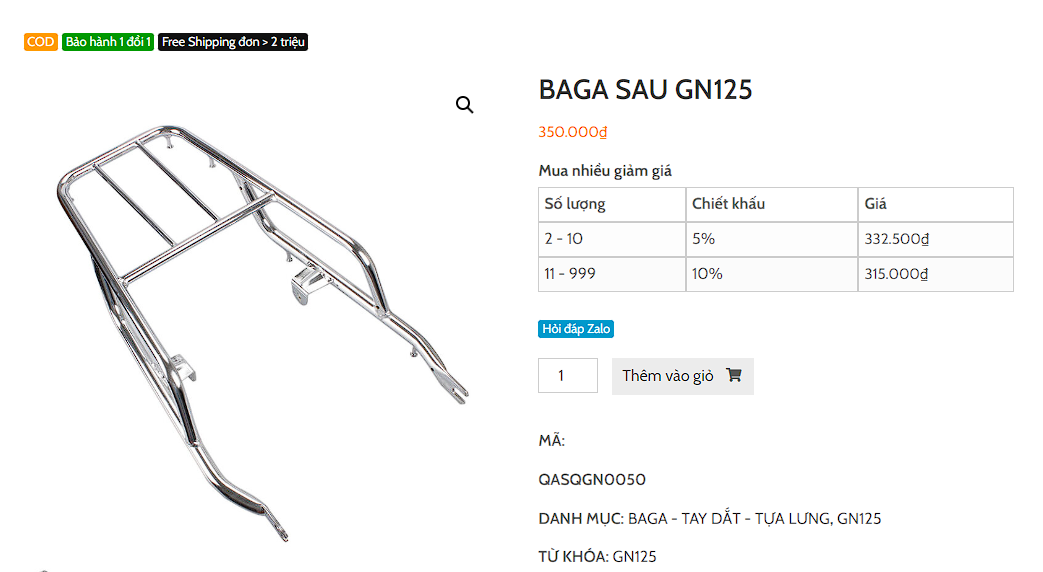Click the 315.000đ discounted price cell
The height and width of the screenshot is (572, 1043).
click(936, 274)
